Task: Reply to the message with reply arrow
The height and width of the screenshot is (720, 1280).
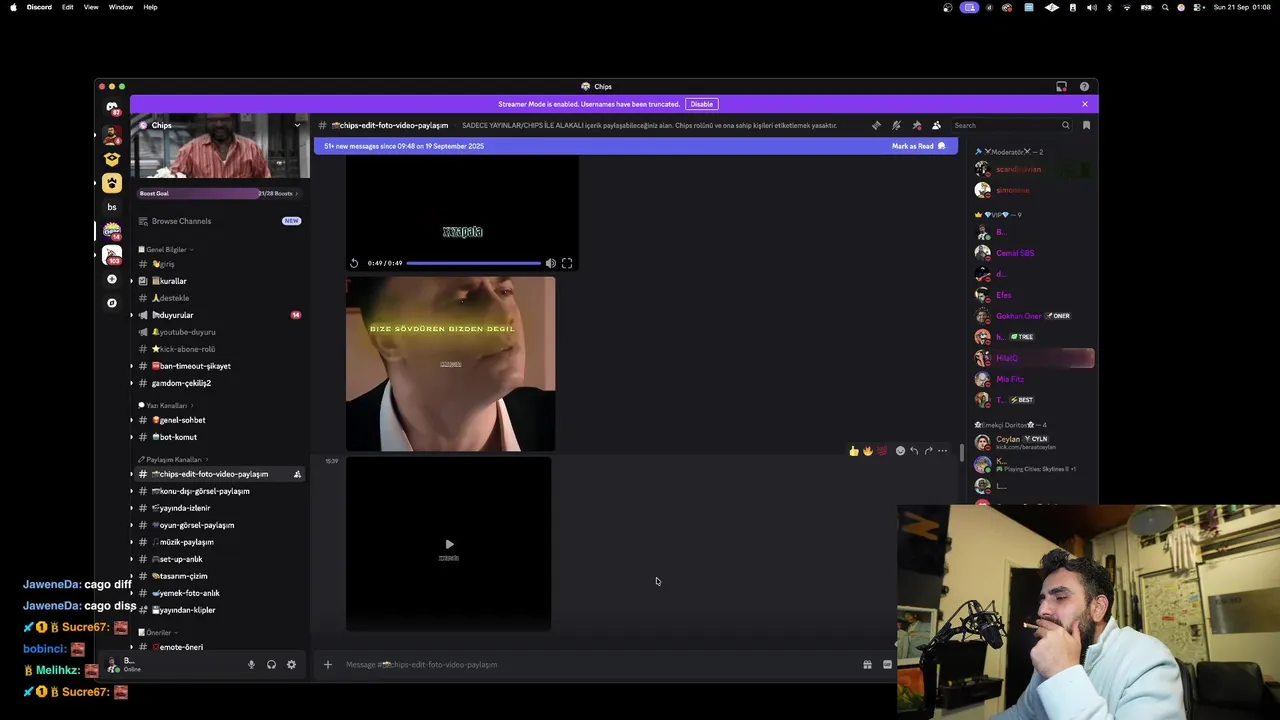Action: coord(914,451)
